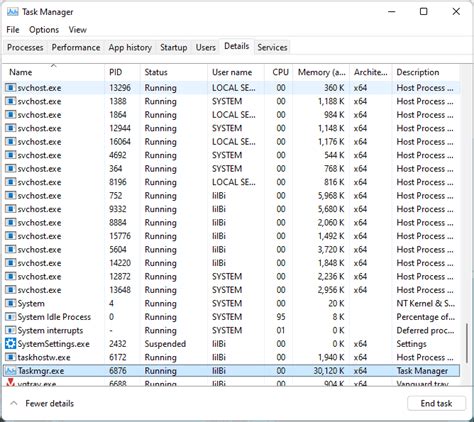Click the icon of svchost.exe PID 5604

coord(11,249)
